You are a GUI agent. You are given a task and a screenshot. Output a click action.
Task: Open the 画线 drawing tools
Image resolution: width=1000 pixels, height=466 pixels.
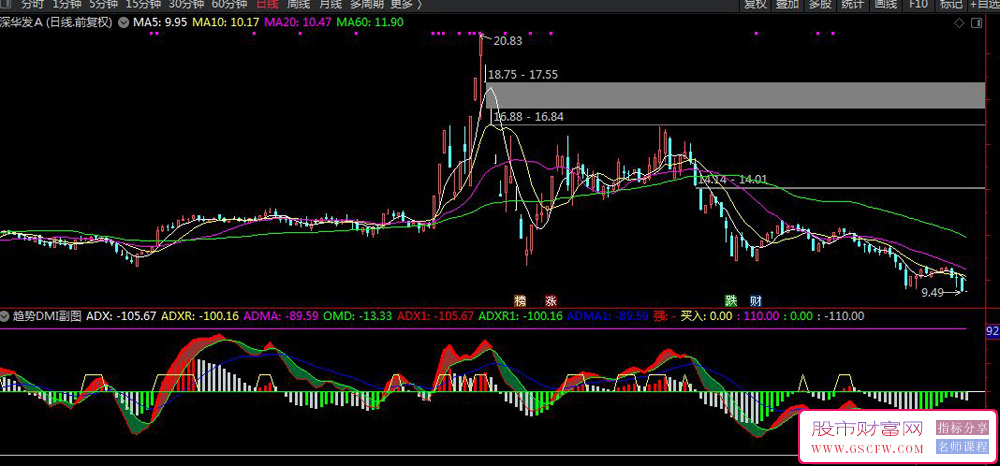click(885, 4)
